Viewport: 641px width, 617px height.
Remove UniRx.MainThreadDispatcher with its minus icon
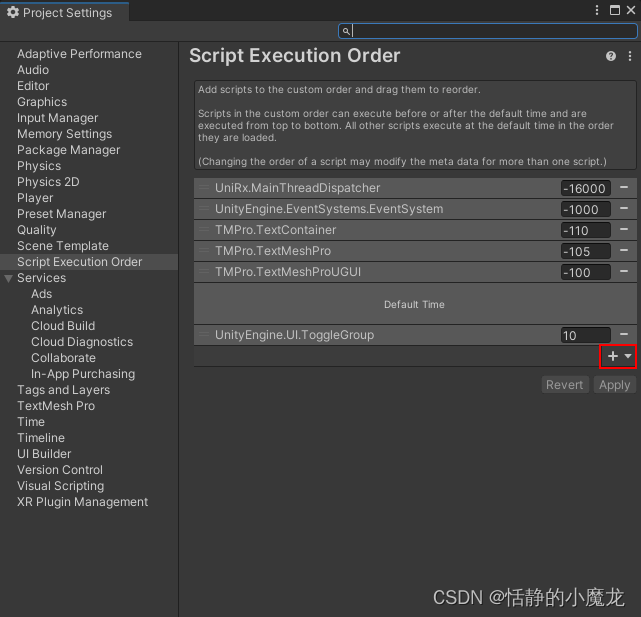click(x=624, y=188)
